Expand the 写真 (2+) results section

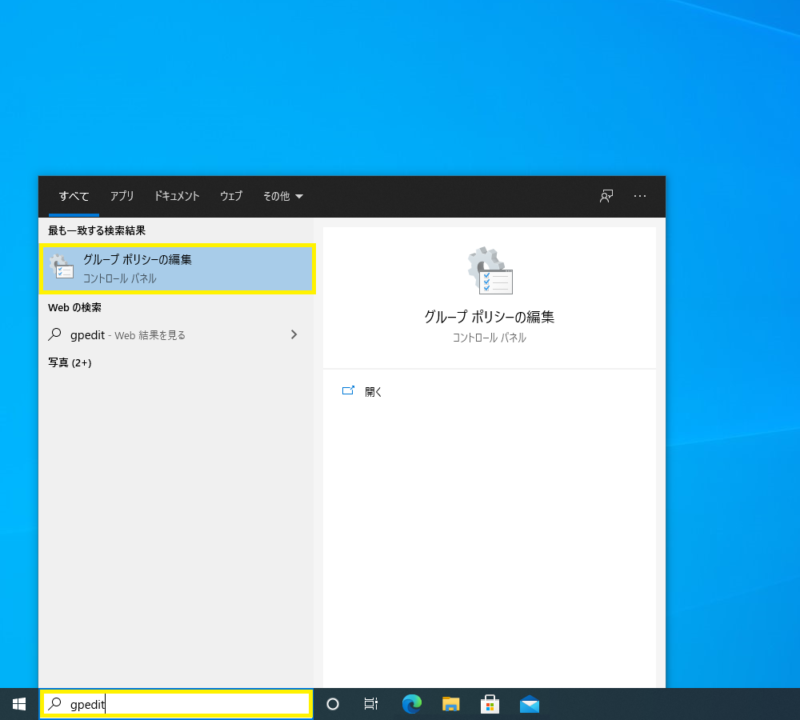70,363
